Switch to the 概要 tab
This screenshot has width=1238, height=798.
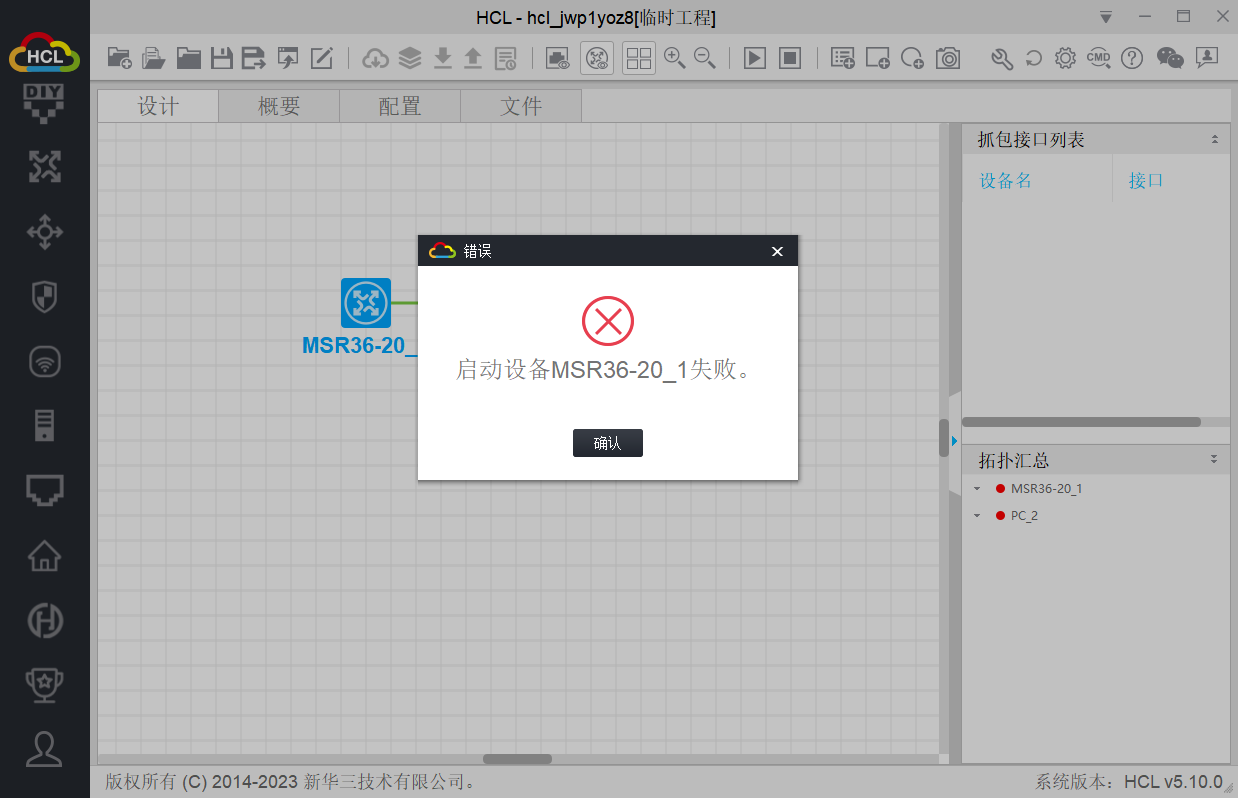(x=279, y=106)
